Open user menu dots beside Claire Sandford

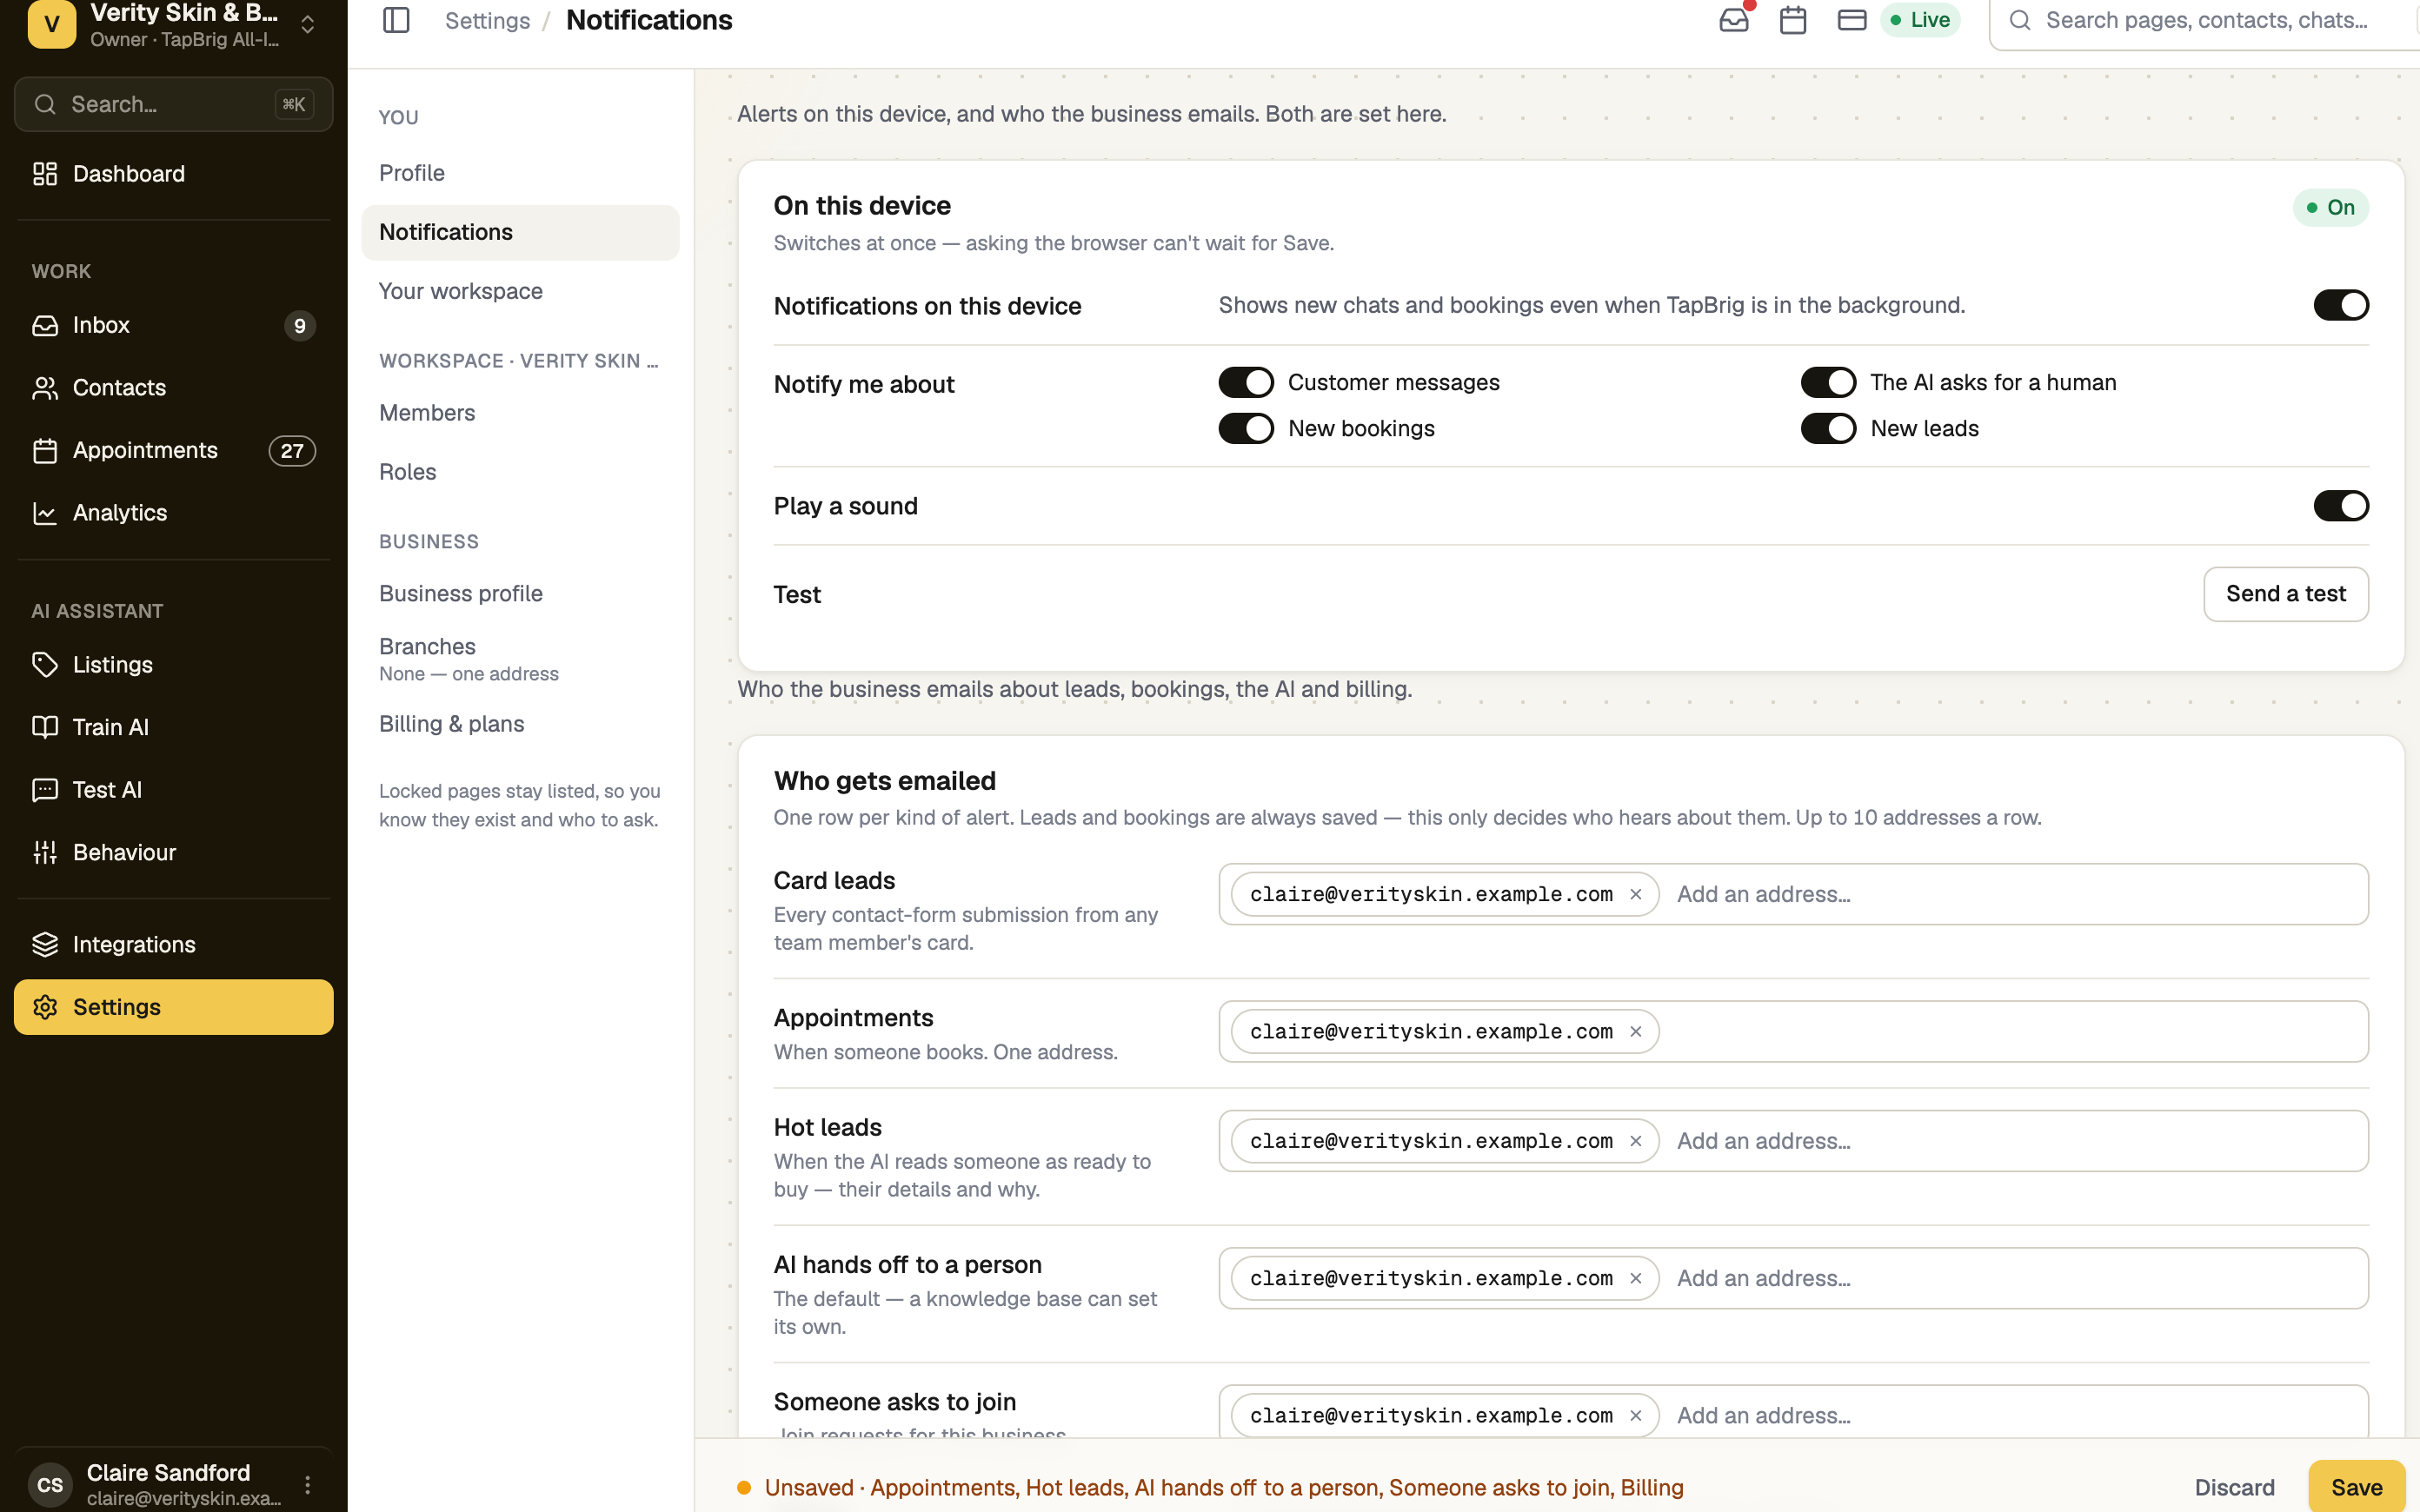click(x=308, y=1484)
